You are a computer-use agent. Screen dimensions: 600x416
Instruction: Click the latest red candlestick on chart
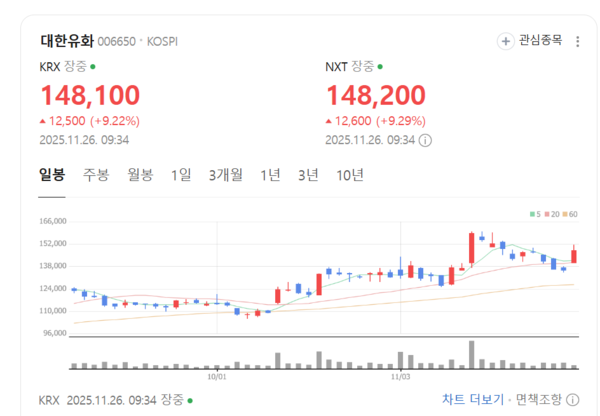[574, 256]
